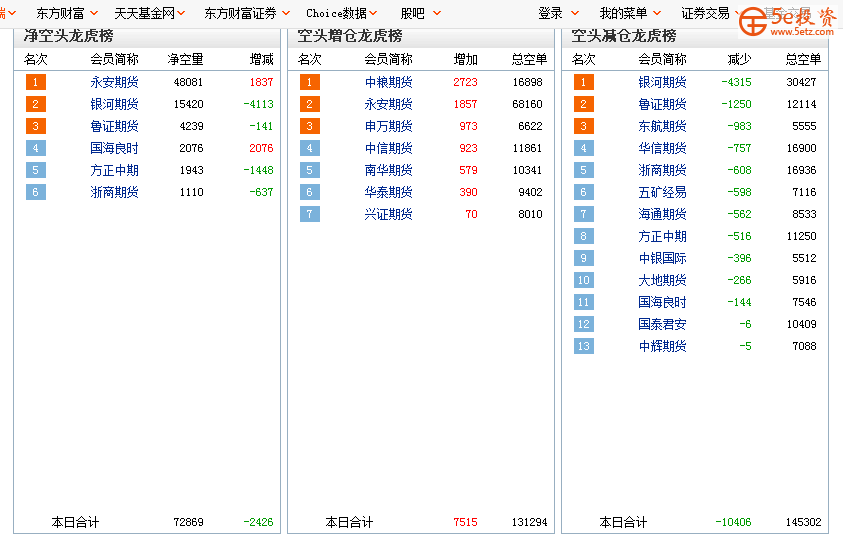The width and height of the screenshot is (843, 548).
Task: Select rank 13 badge for 中辉期货
Action: [x=583, y=346]
